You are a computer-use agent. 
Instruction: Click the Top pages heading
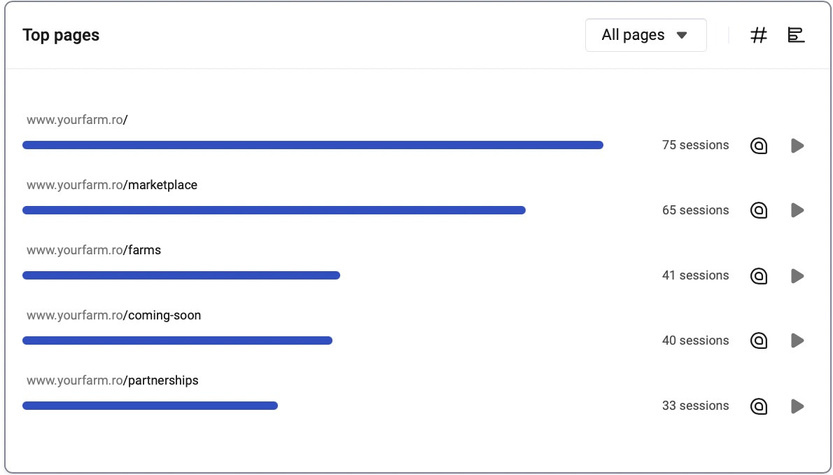(61, 35)
